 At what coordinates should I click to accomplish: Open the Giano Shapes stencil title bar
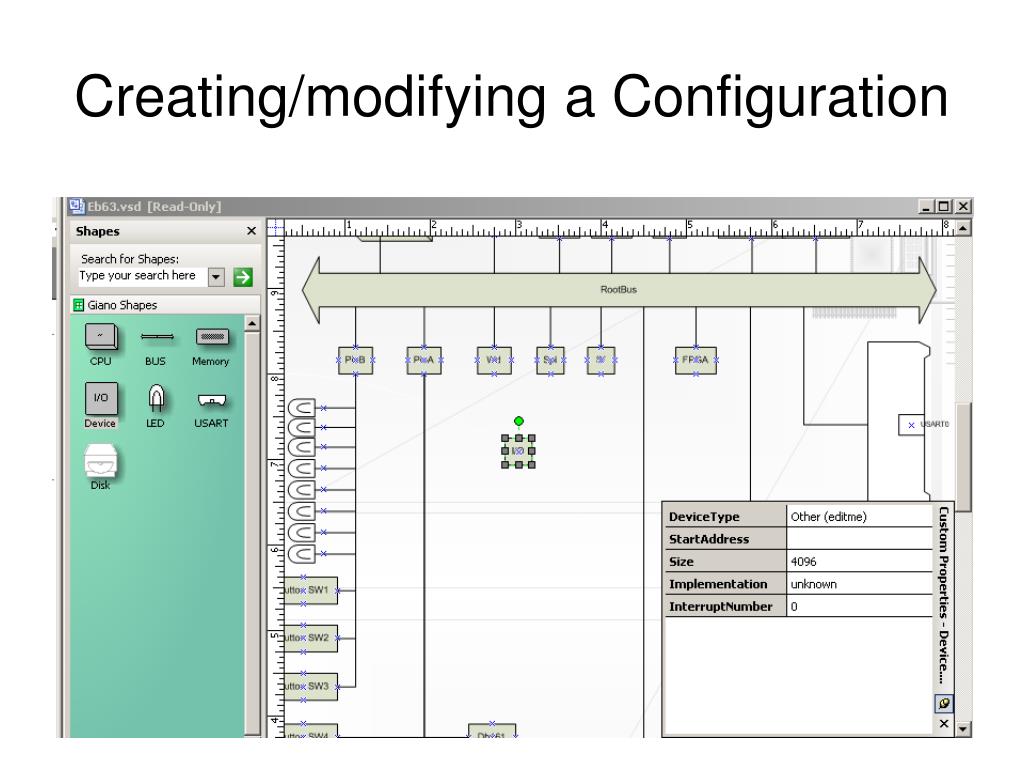166,305
